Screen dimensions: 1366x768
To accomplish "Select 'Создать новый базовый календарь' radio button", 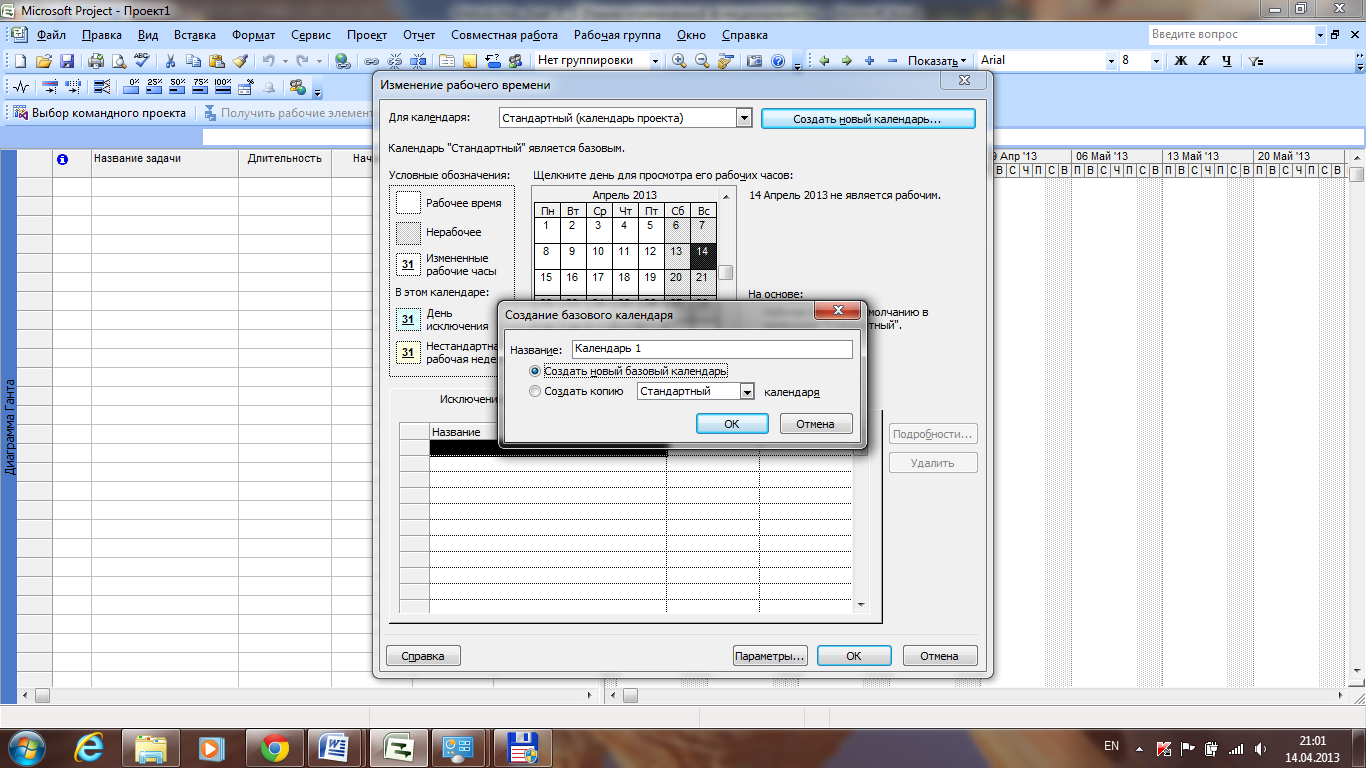I will [535, 371].
